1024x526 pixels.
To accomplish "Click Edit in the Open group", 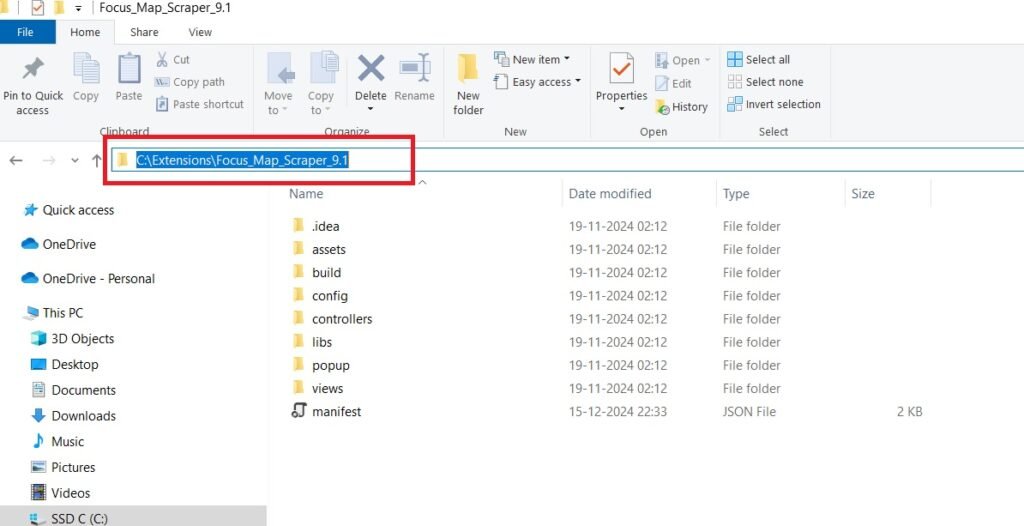I will (673, 83).
